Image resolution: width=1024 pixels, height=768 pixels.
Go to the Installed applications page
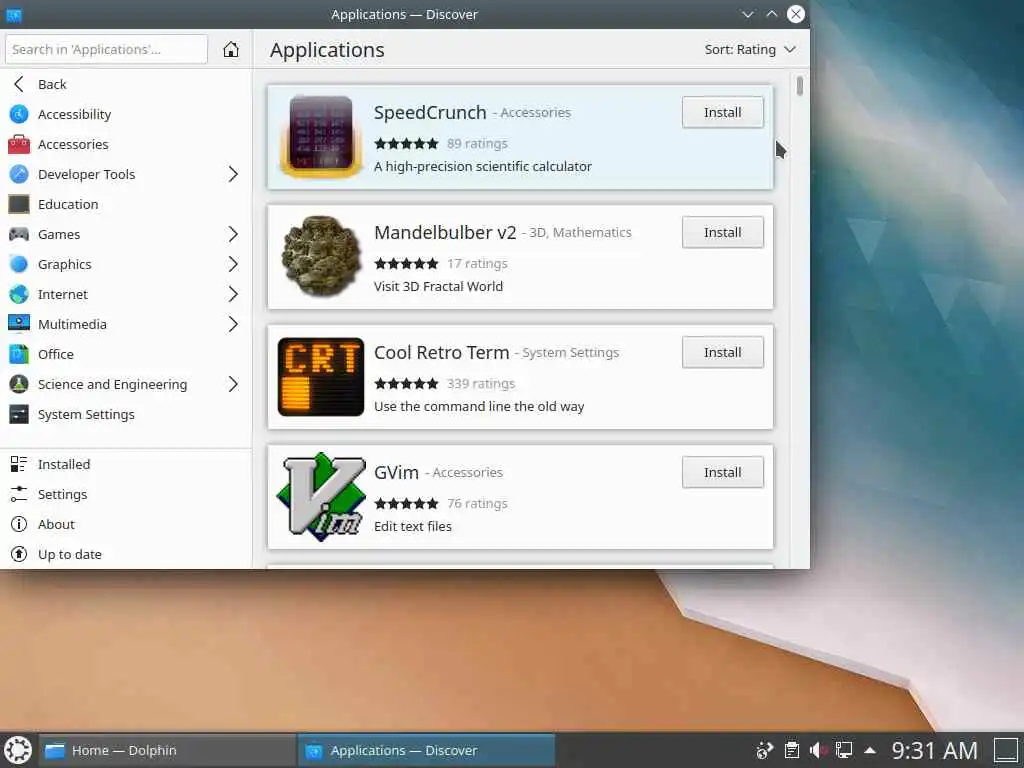tap(125, 464)
